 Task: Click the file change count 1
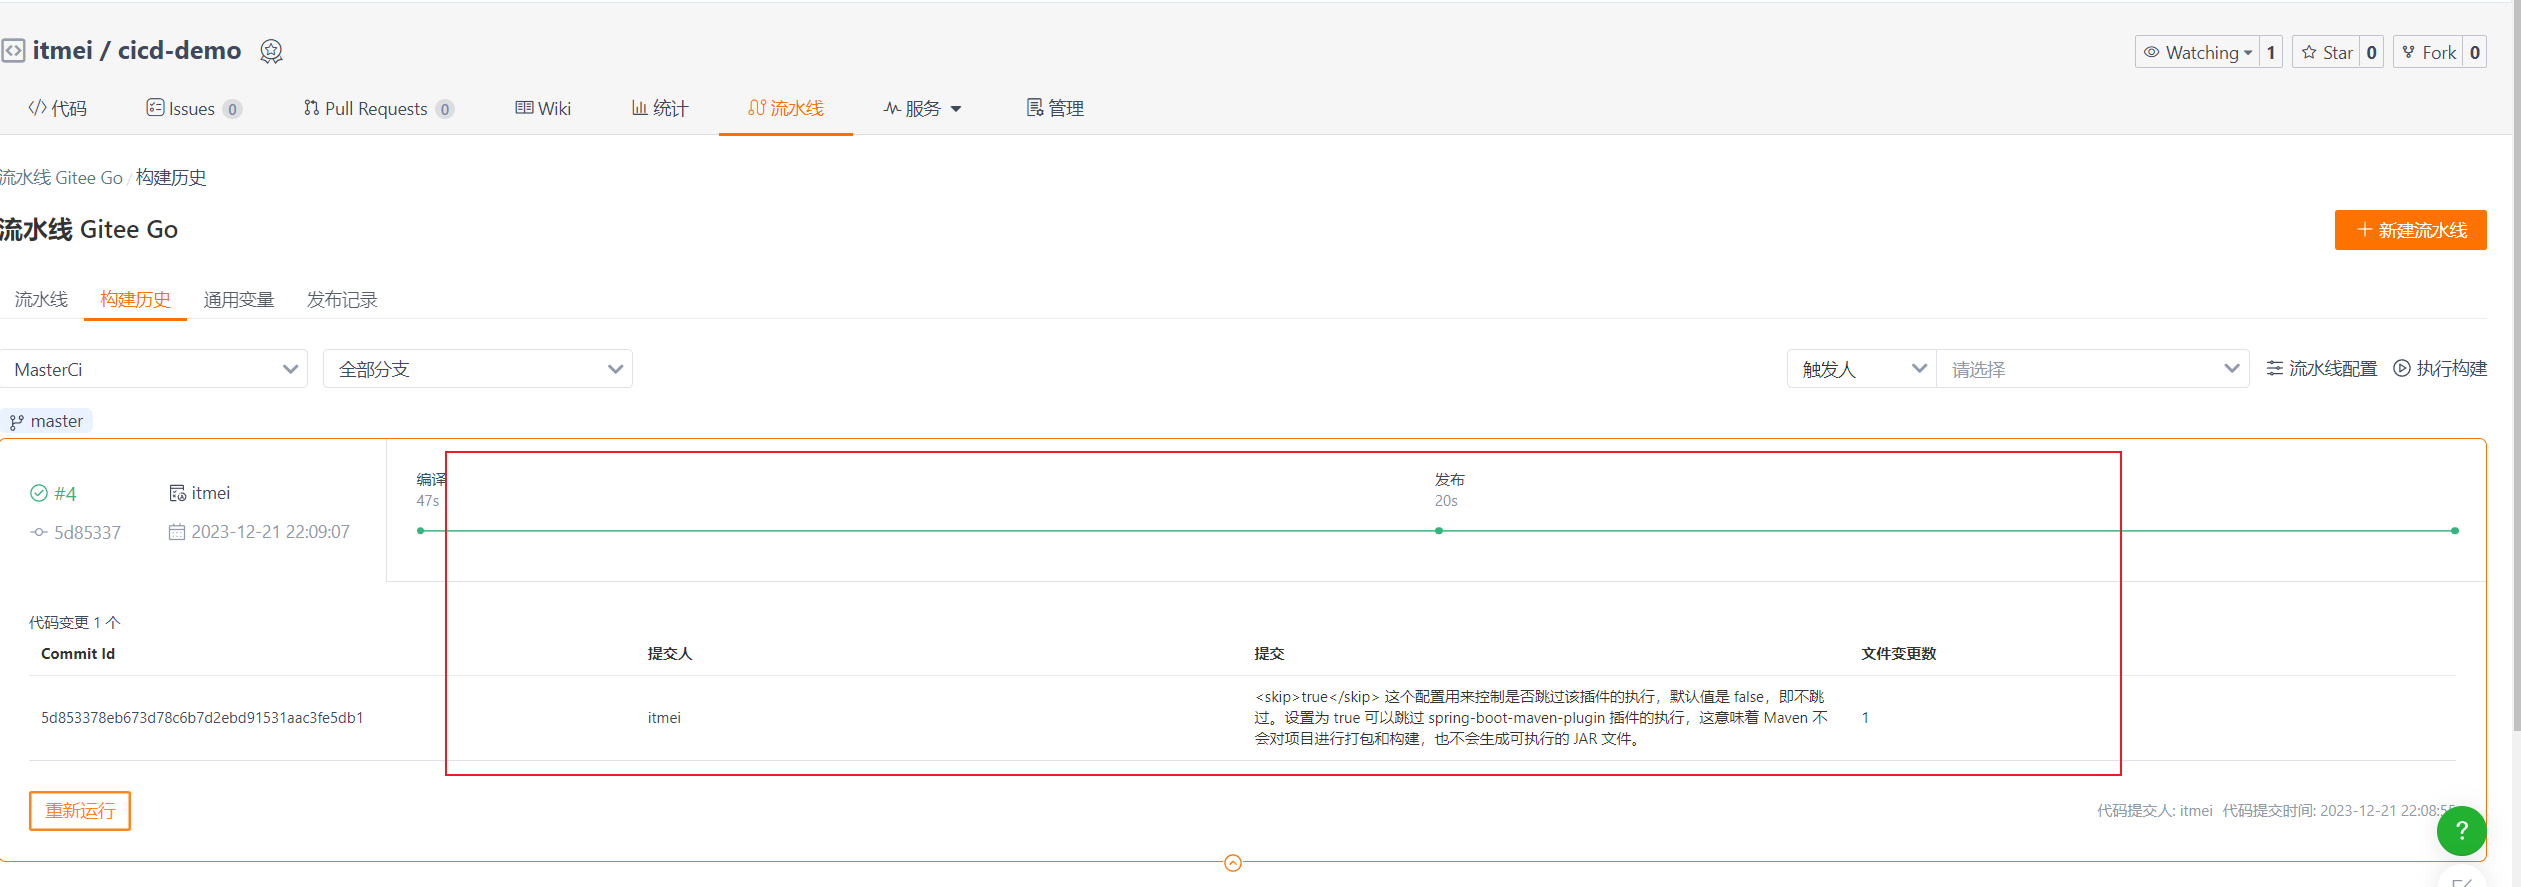[x=1865, y=717]
